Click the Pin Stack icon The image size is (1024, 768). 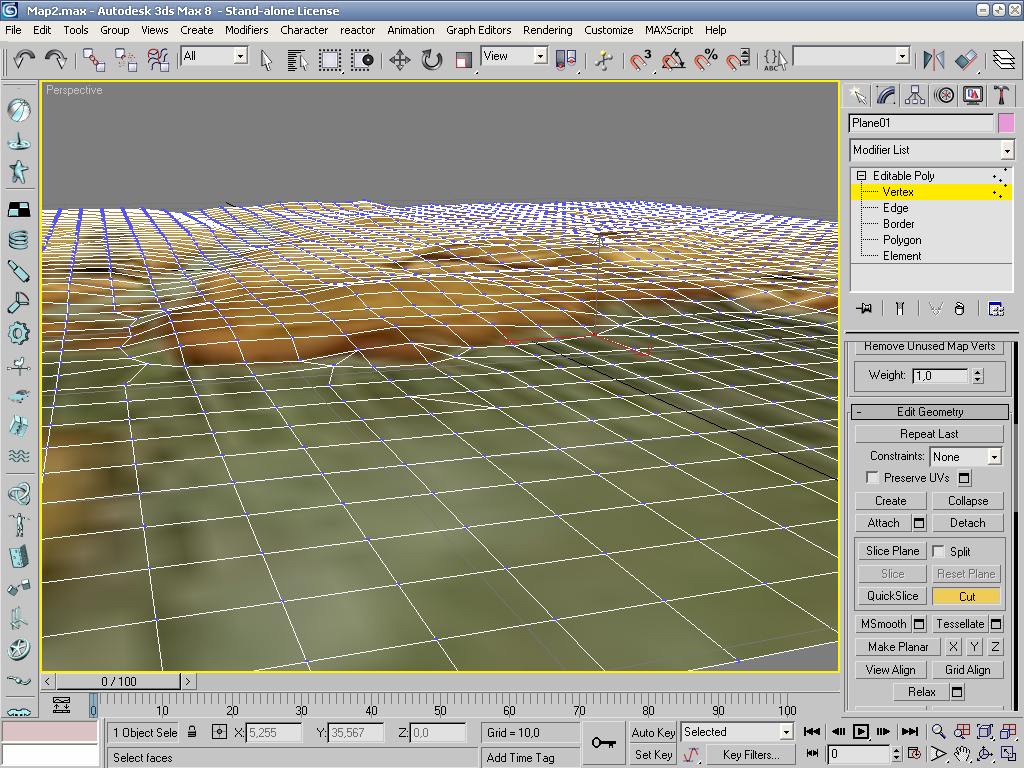pyautogui.click(x=864, y=308)
